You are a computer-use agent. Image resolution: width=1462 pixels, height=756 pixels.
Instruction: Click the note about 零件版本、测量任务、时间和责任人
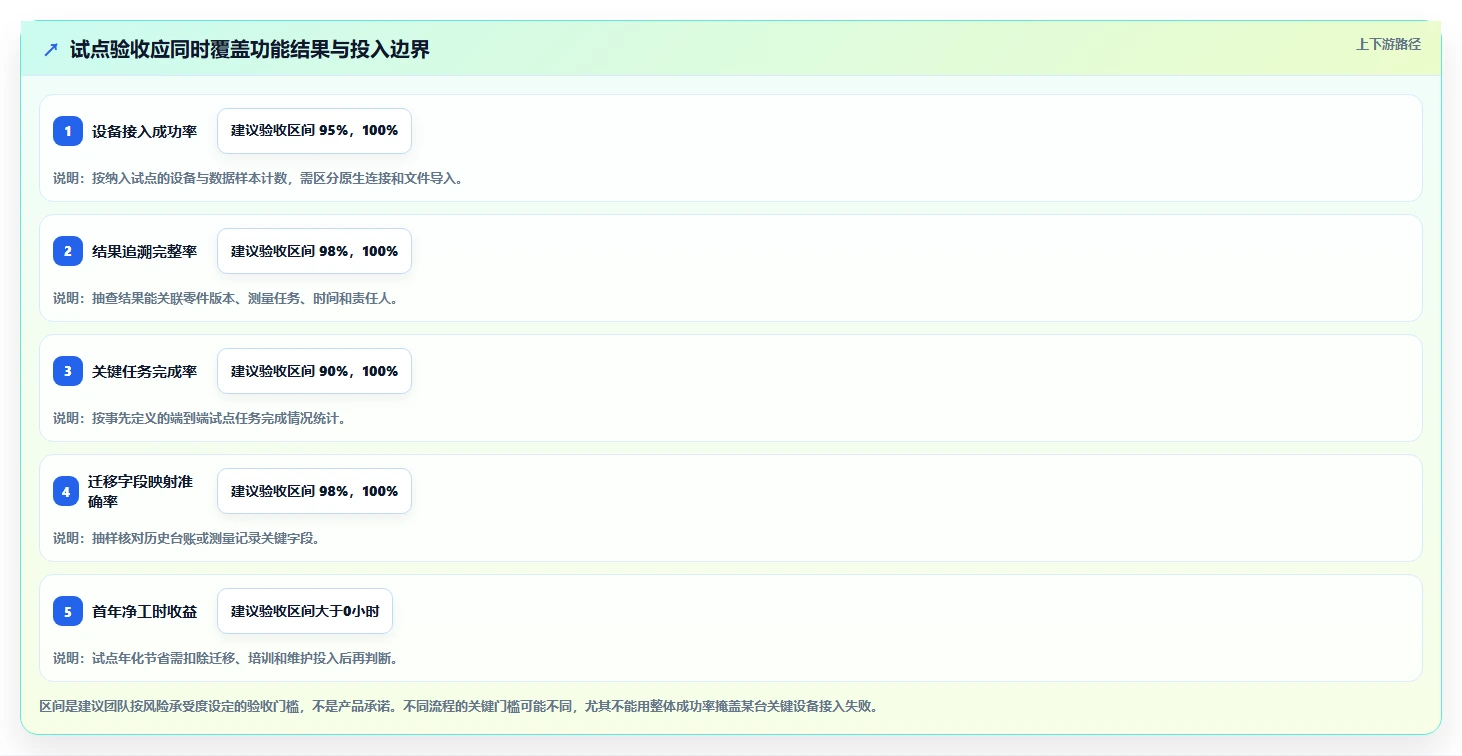tap(228, 298)
